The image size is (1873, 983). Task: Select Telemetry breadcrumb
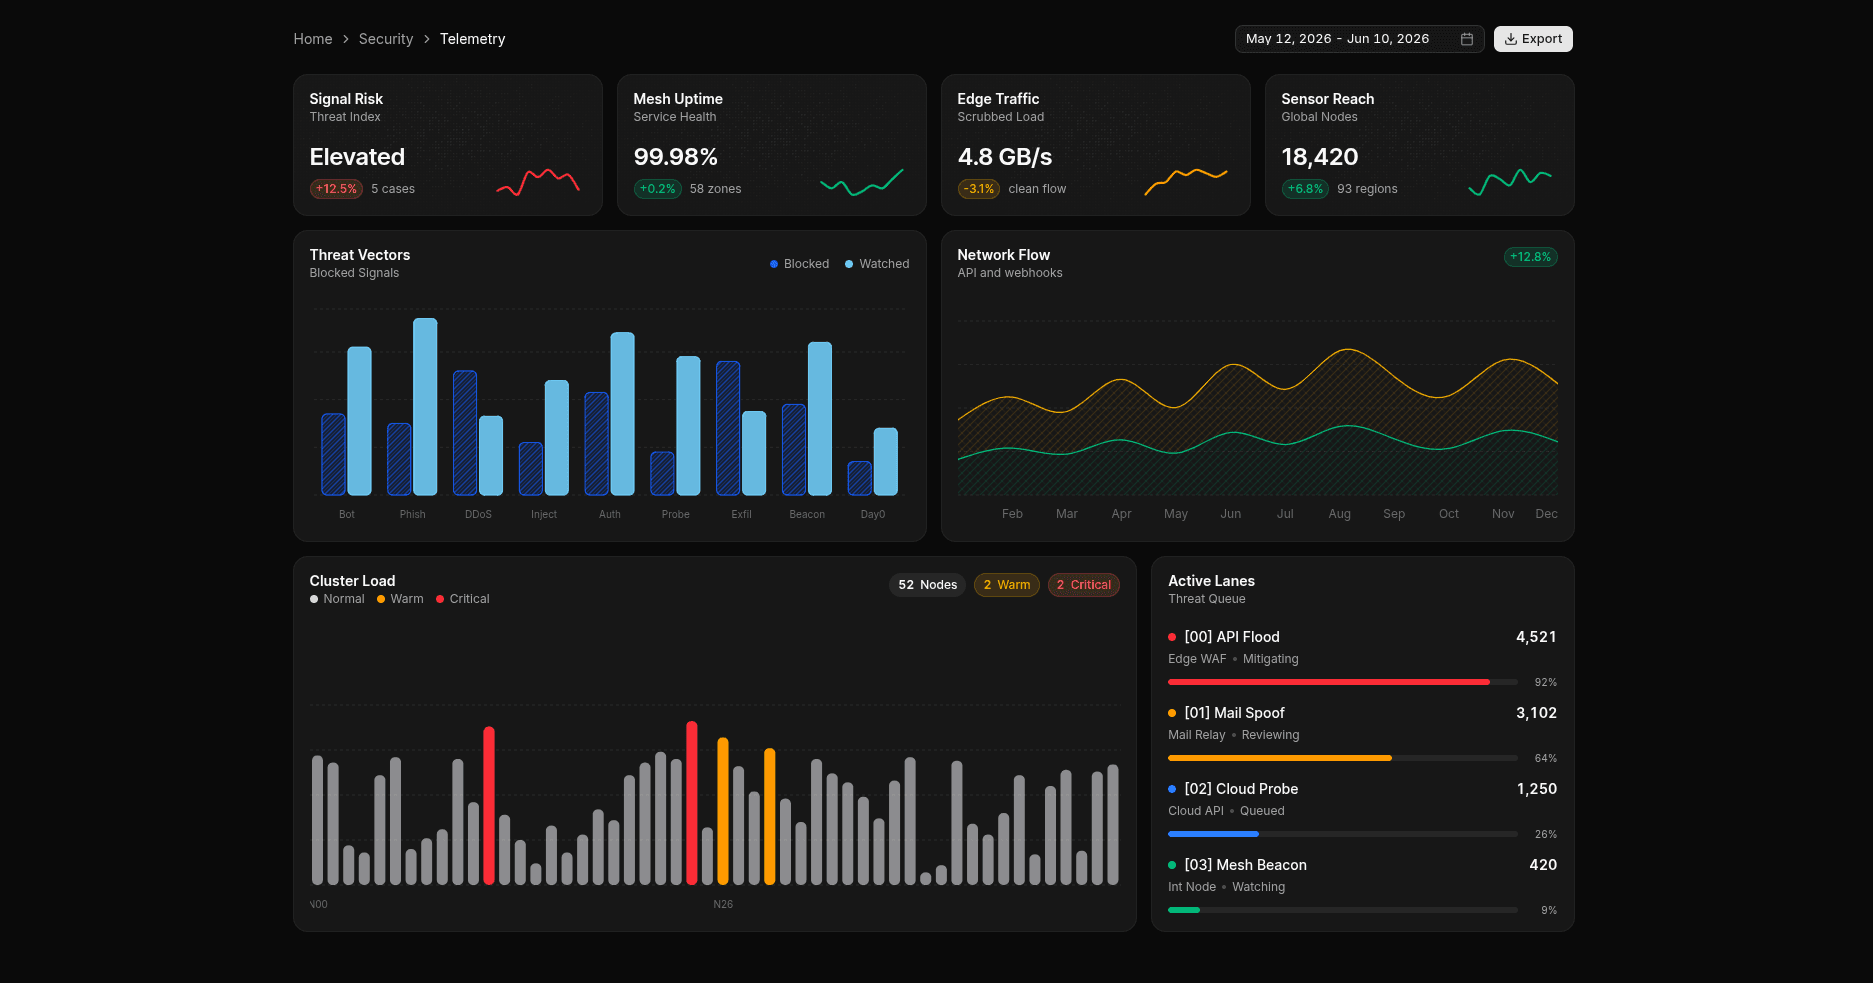coord(472,39)
